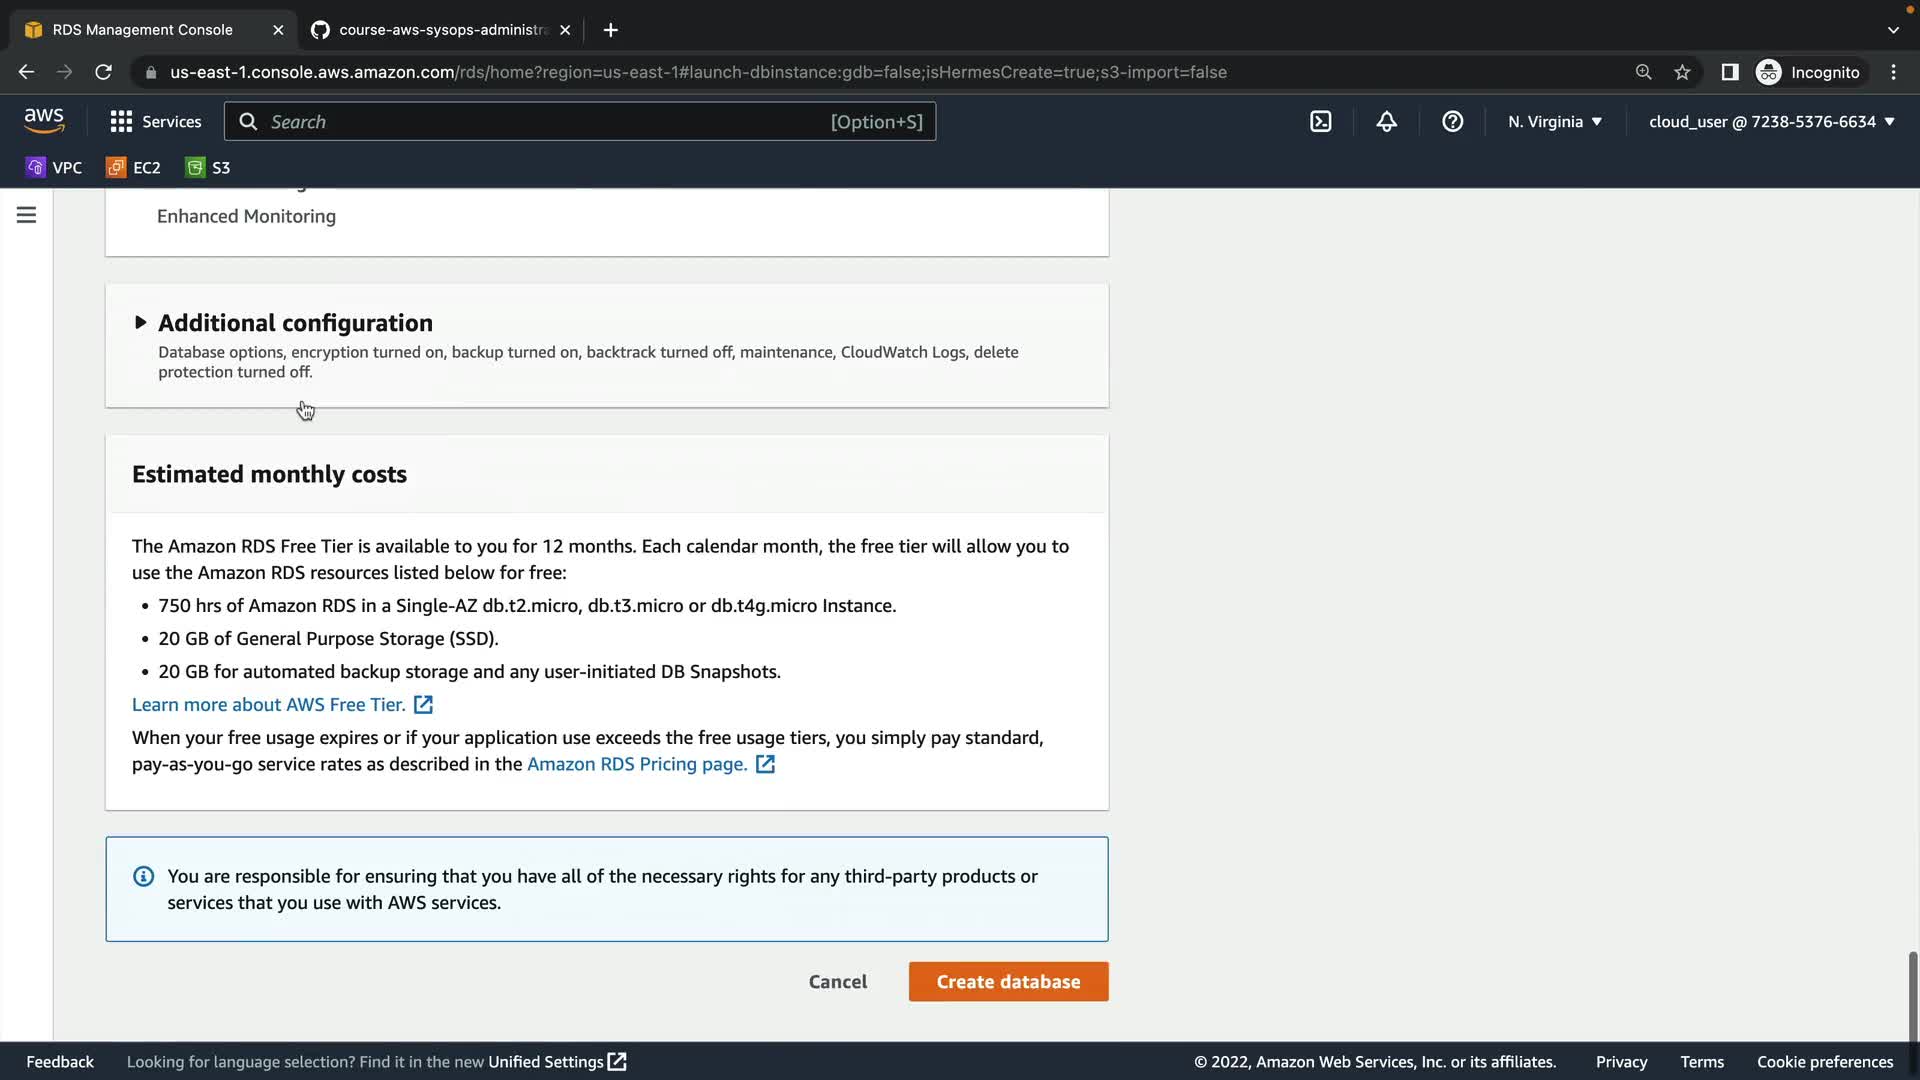Open the VPC shortcut in favorites bar
The image size is (1920, 1080).
(54, 167)
